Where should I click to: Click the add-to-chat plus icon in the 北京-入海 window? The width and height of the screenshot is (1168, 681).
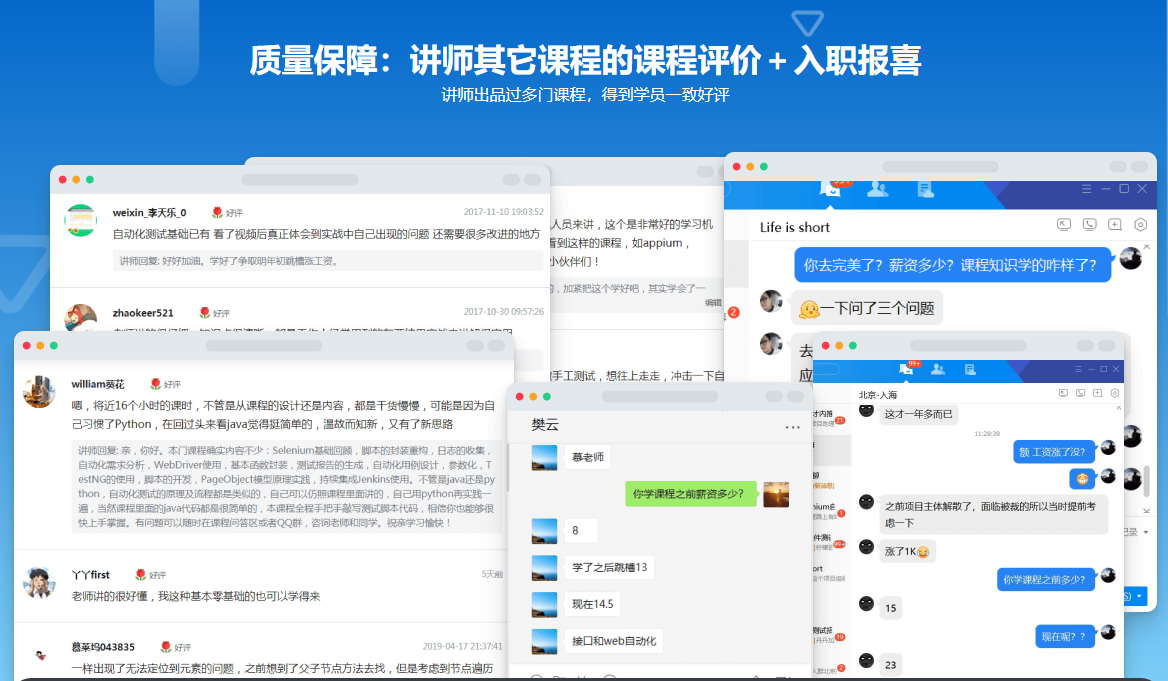click(x=1097, y=393)
